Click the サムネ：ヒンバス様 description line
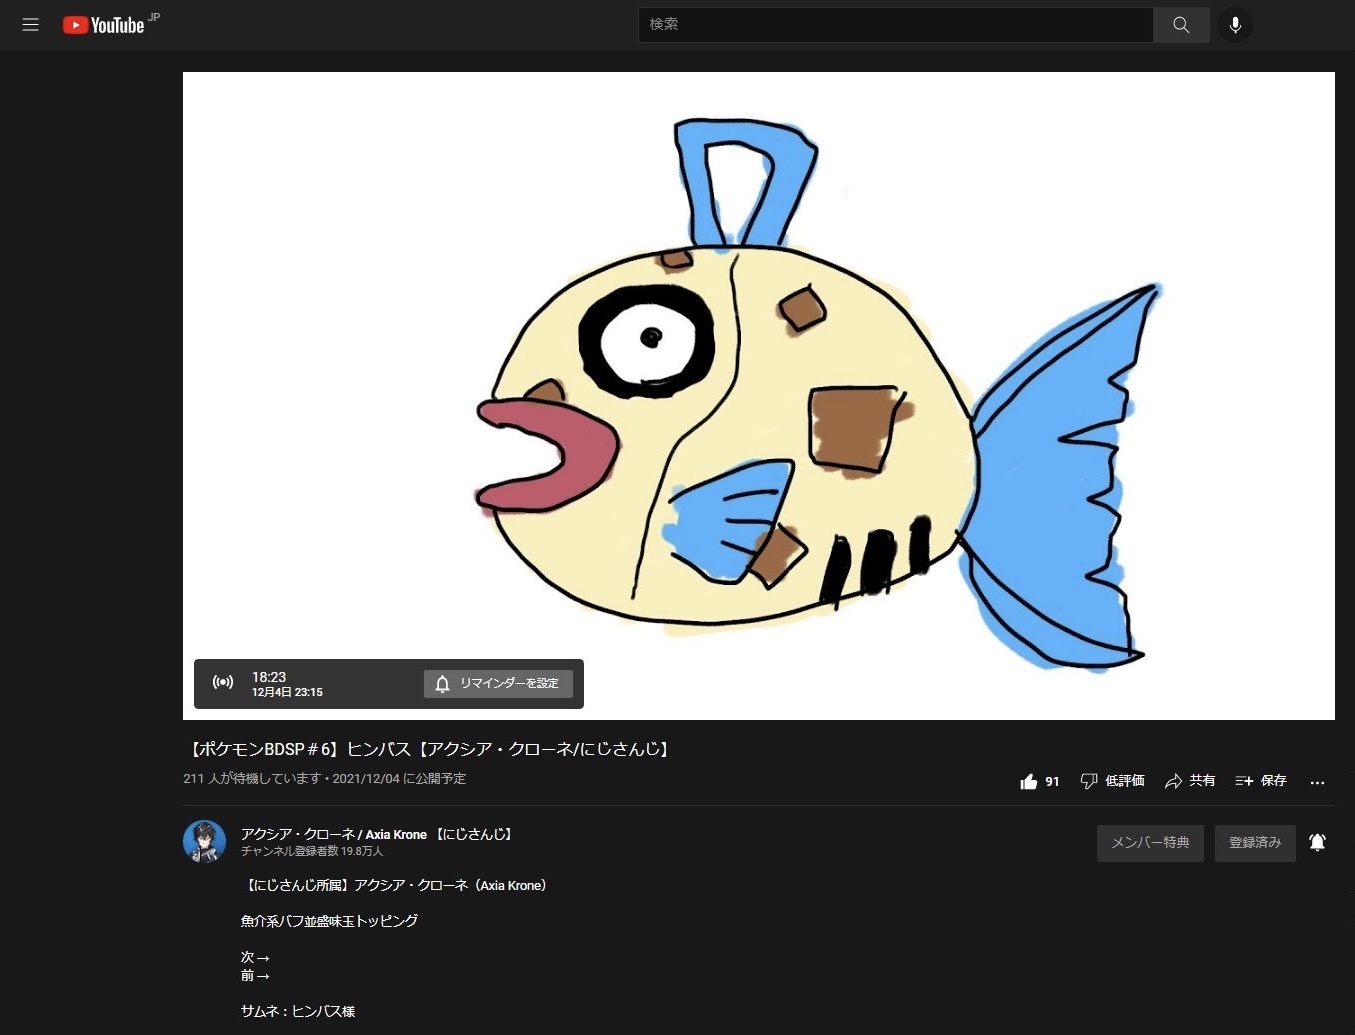 tap(298, 1012)
